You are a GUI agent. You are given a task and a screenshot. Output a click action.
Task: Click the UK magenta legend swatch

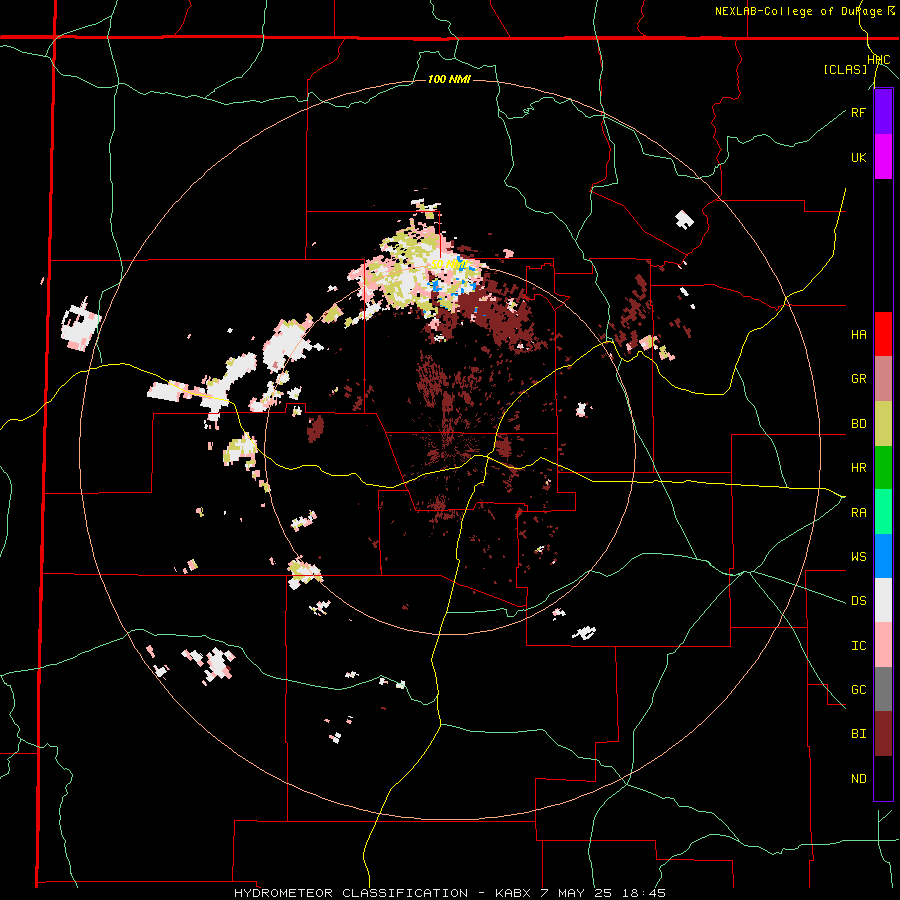(x=883, y=157)
